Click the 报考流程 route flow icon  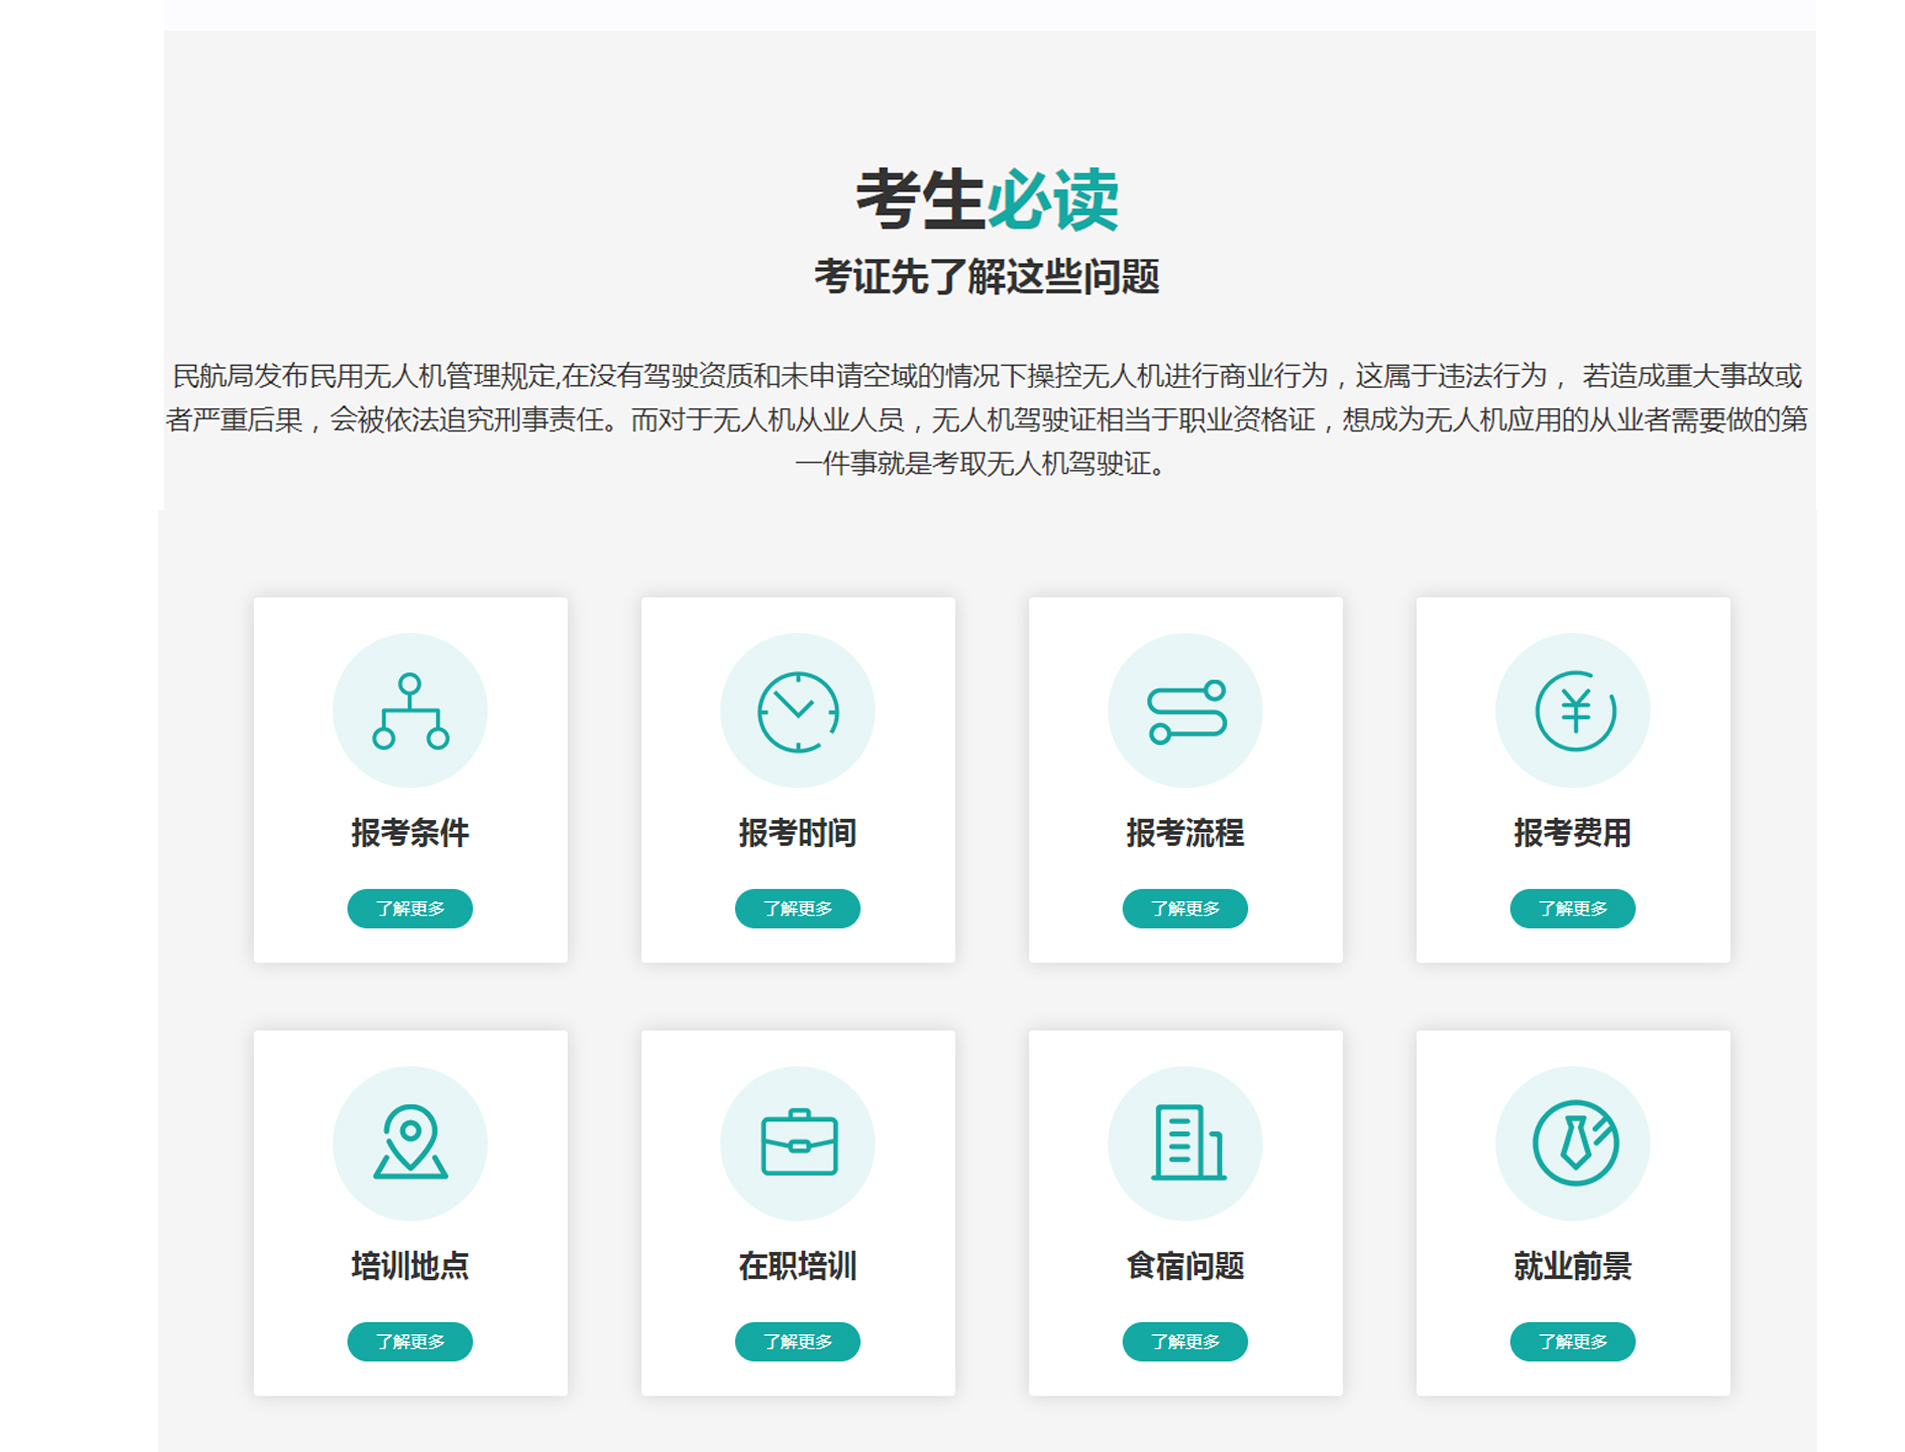(x=1185, y=711)
